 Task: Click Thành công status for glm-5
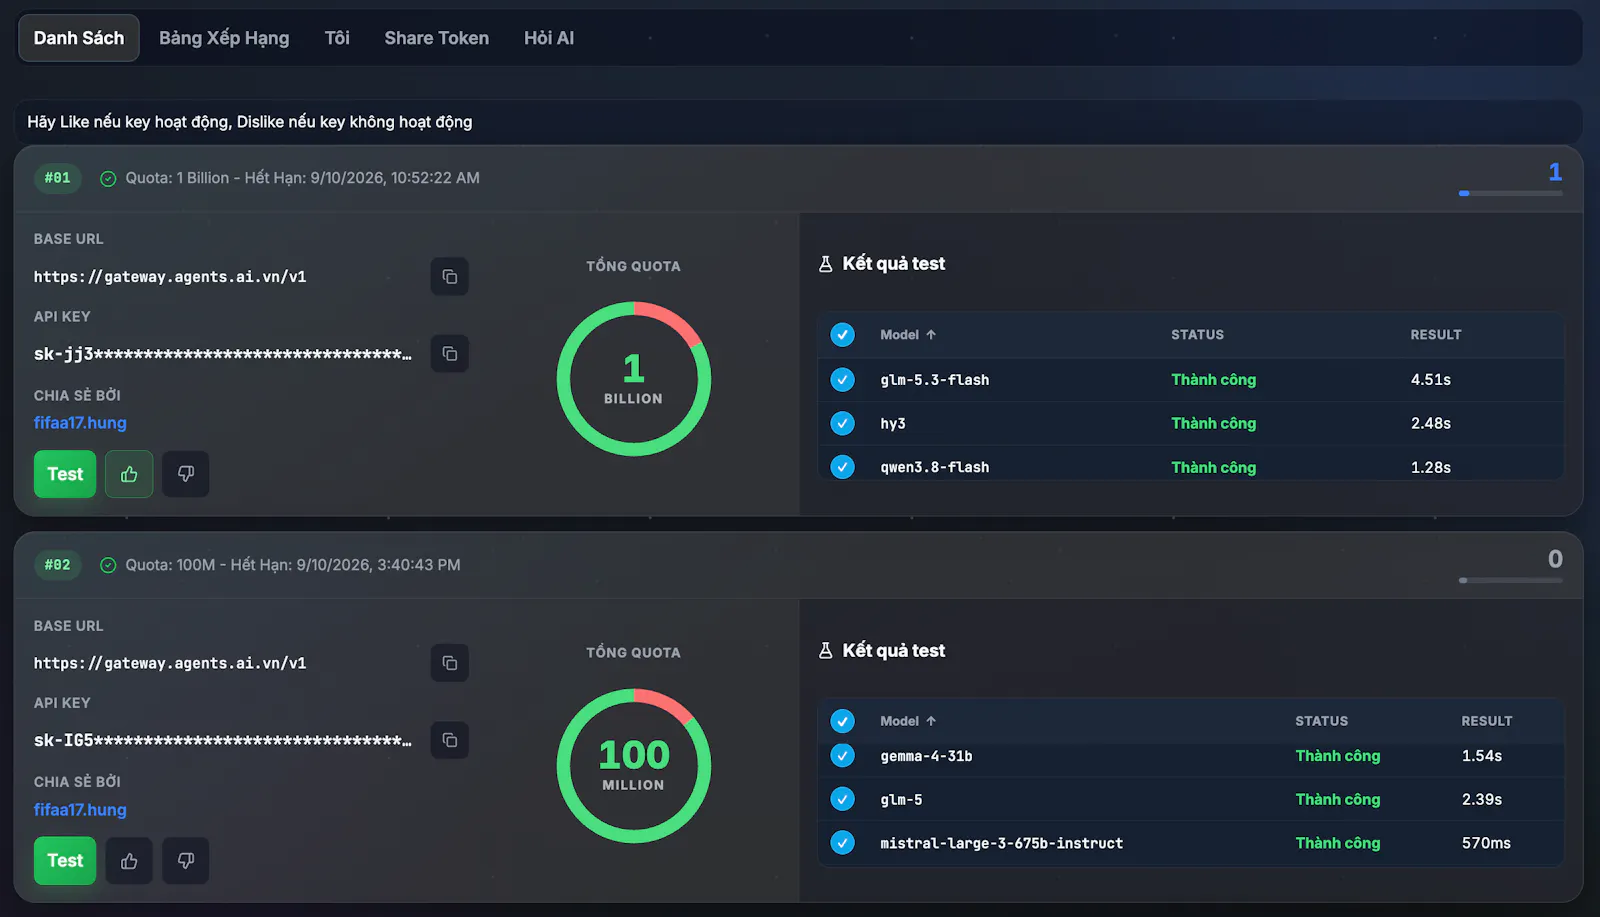[x=1338, y=800]
